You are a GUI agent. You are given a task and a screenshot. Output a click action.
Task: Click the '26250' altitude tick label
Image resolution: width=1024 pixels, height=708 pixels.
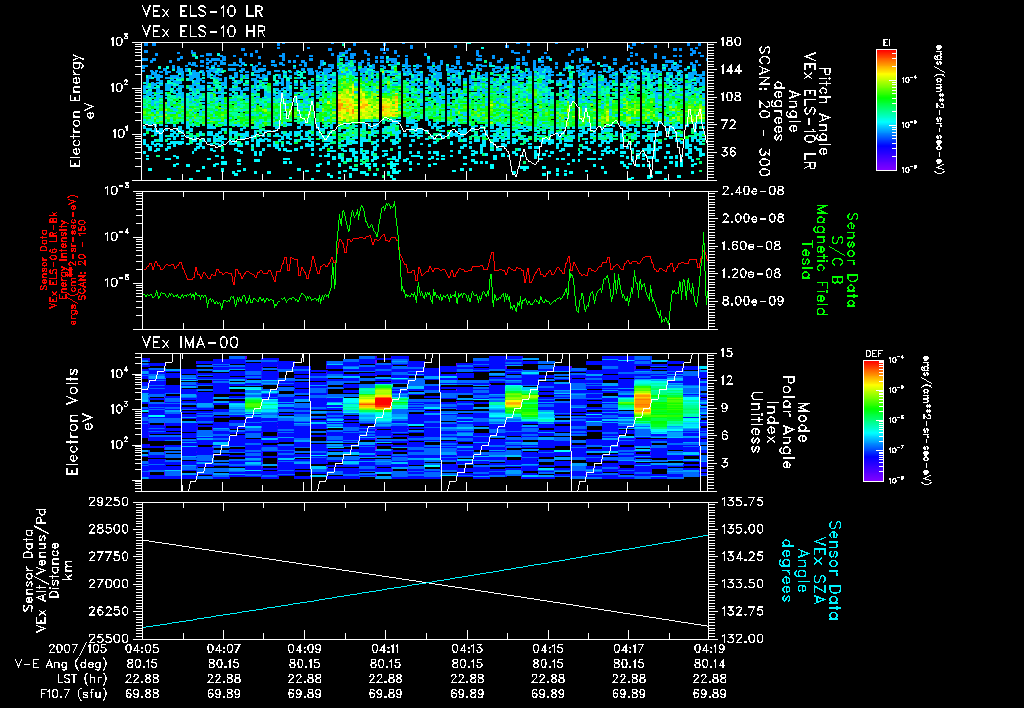tap(108, 611)
